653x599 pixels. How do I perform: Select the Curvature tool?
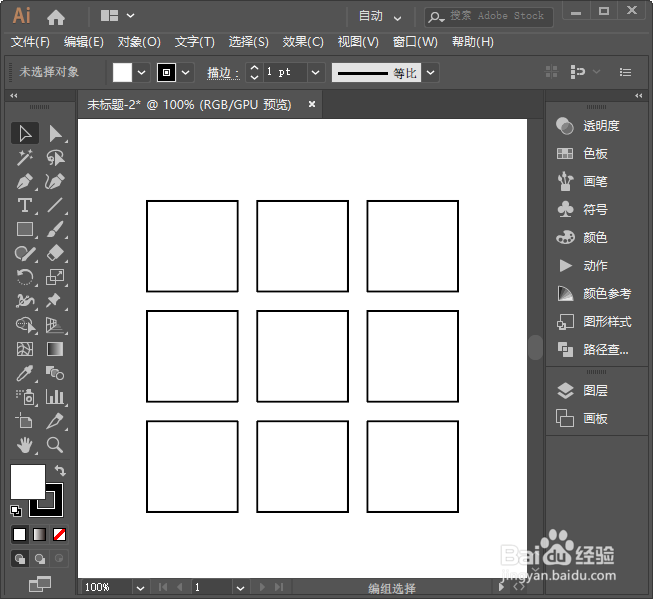[x=55, y=182]
